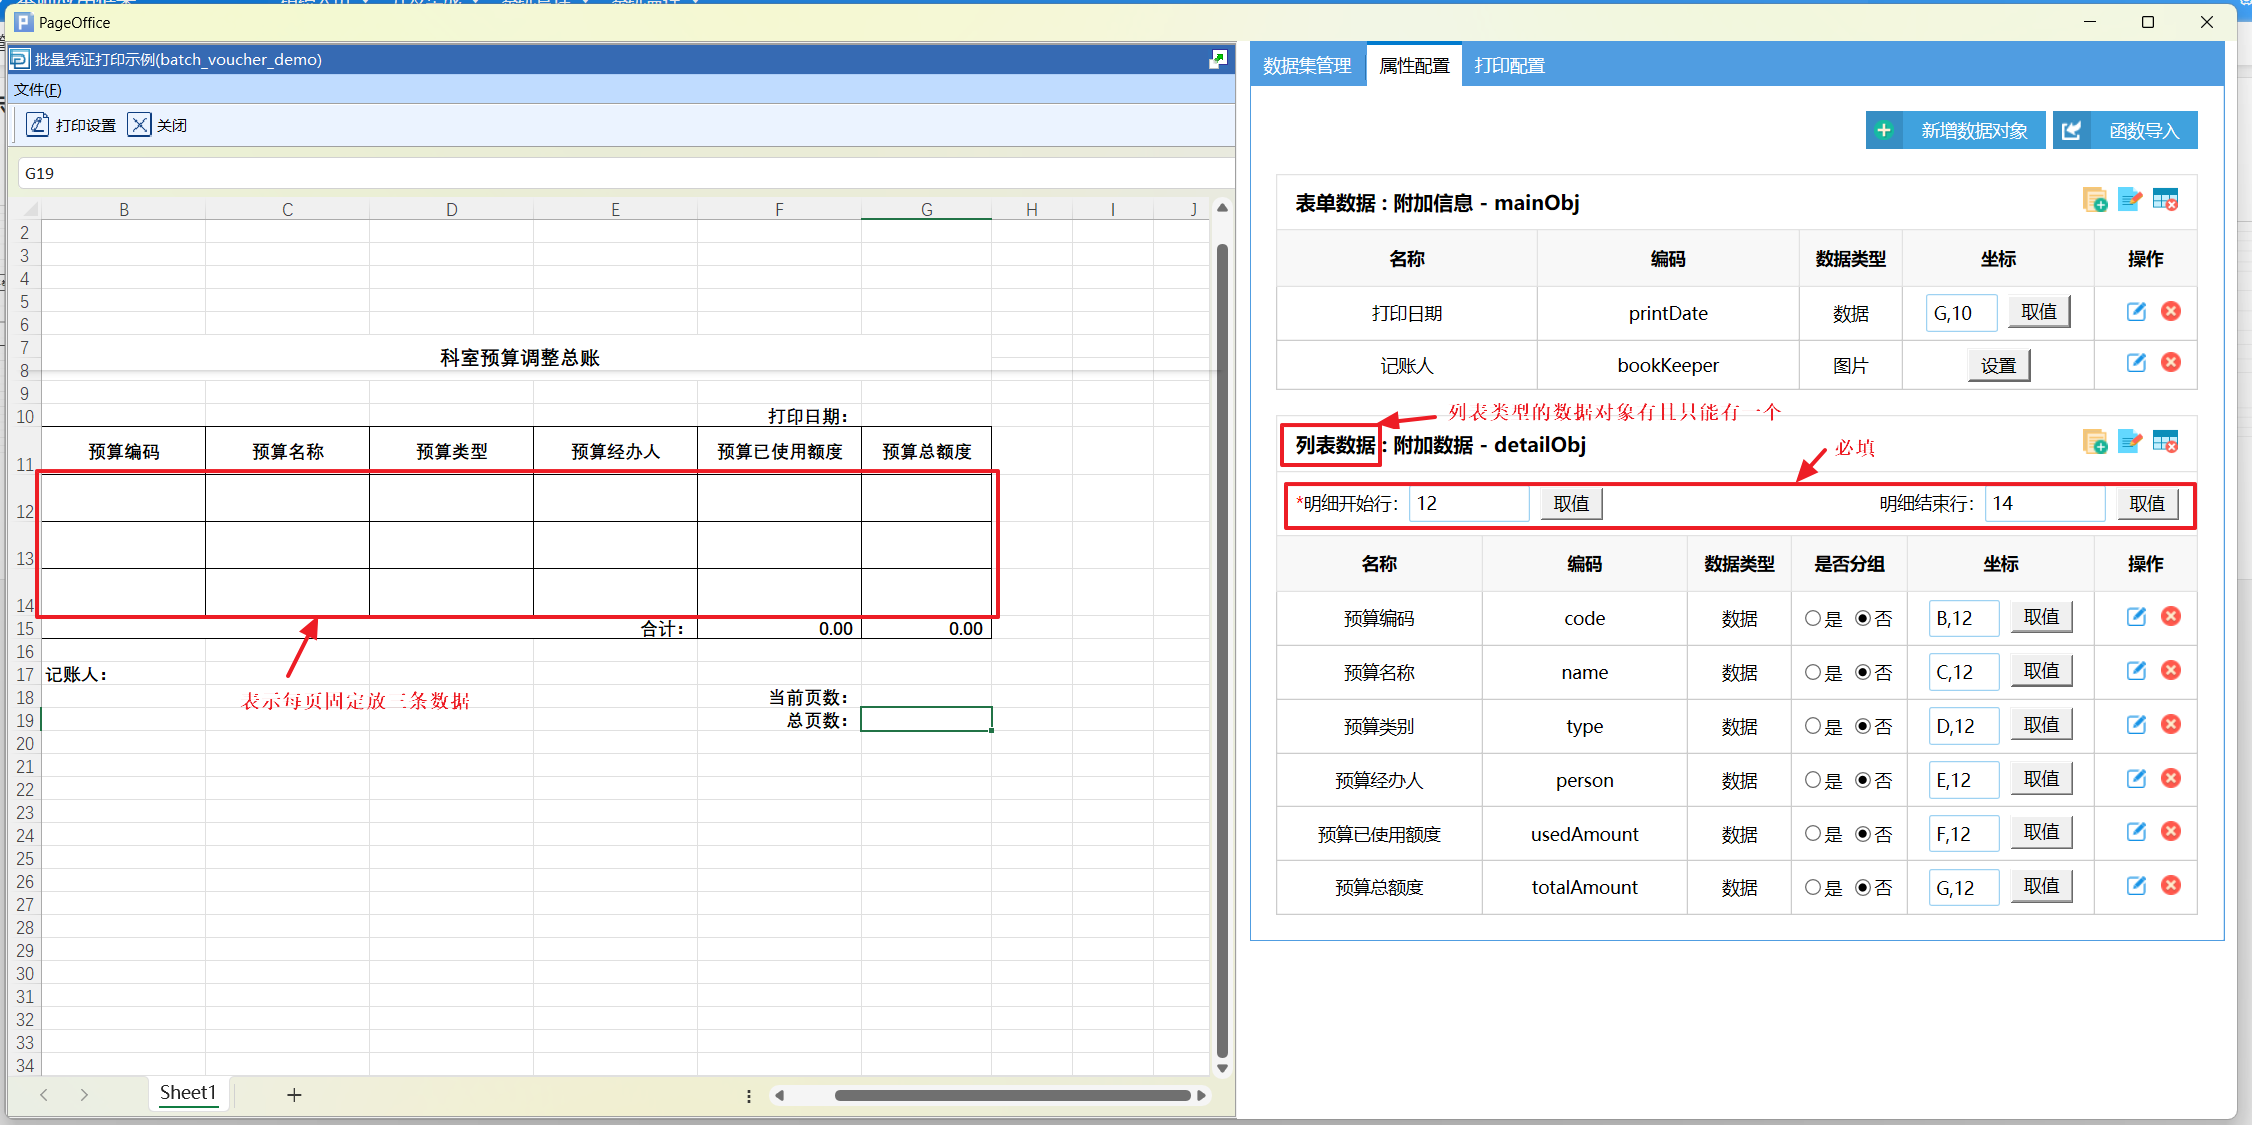The image size is (2252, 1125).
Task: Click the Close (关闭) toolbar icon
Action: click(140, 125)
